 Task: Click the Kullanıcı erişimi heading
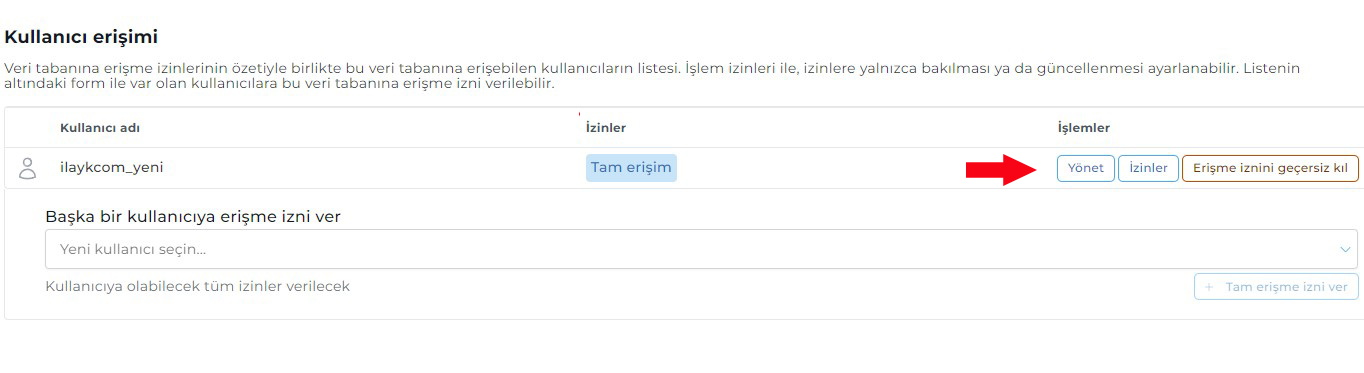tap(82, 37)
